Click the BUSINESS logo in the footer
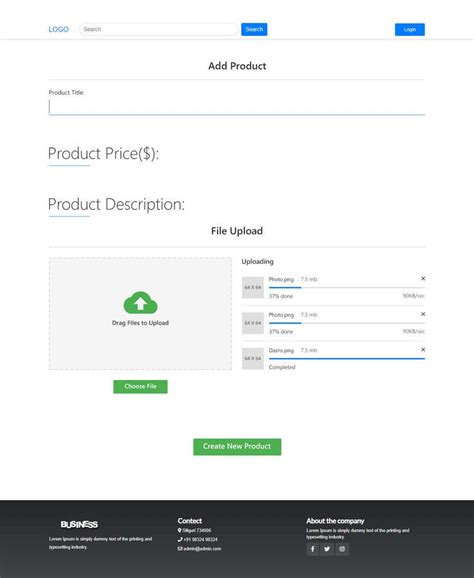Viewport: 474px width, 578px height. coord(79,524)
